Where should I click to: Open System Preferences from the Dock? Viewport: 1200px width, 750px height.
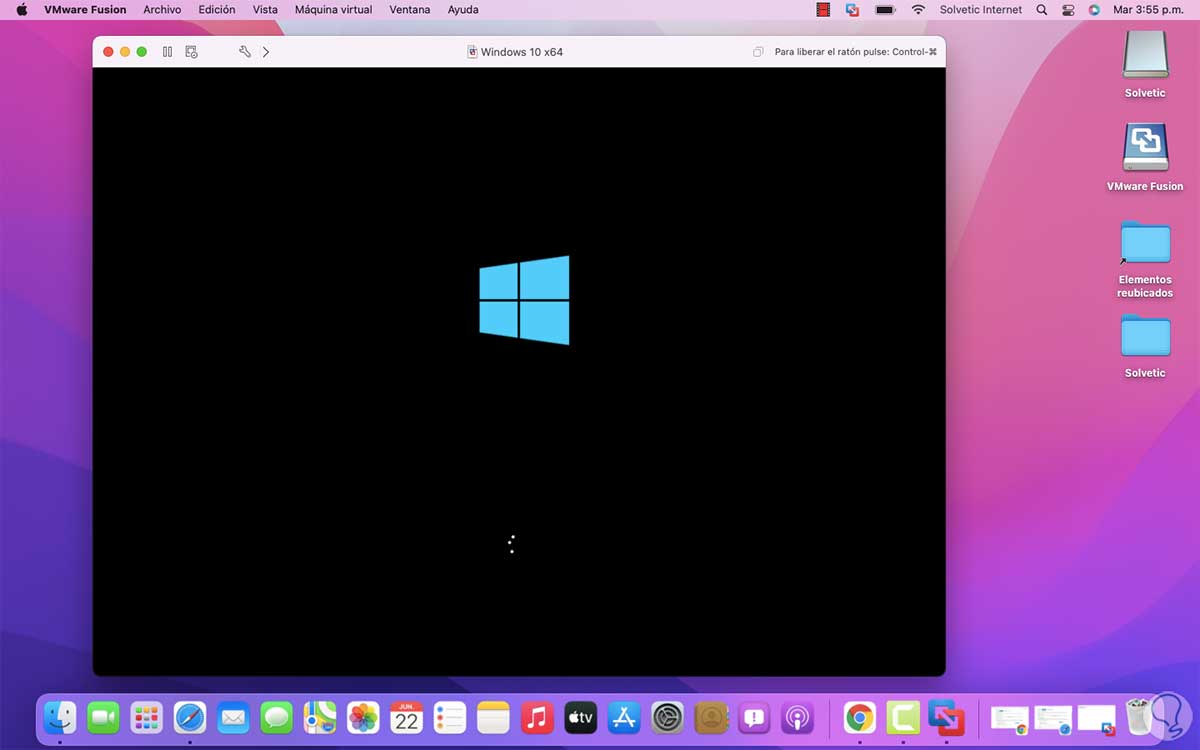pyautogui.click(x=667, y=717)
